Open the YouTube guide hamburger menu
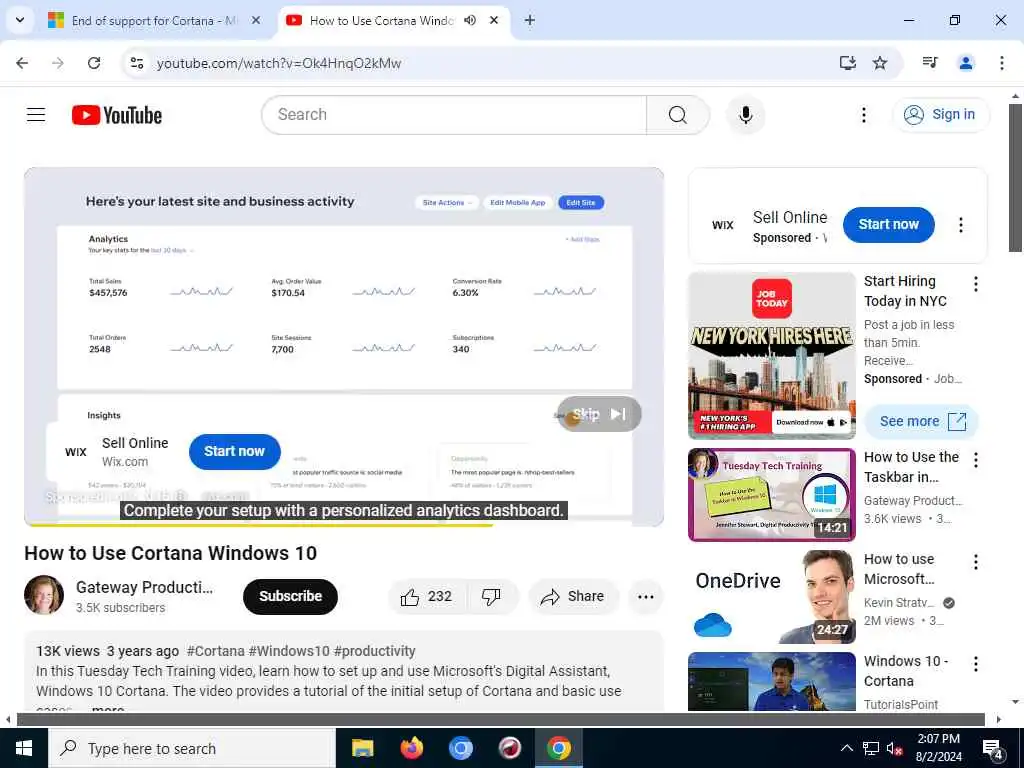 click(36, 115)
